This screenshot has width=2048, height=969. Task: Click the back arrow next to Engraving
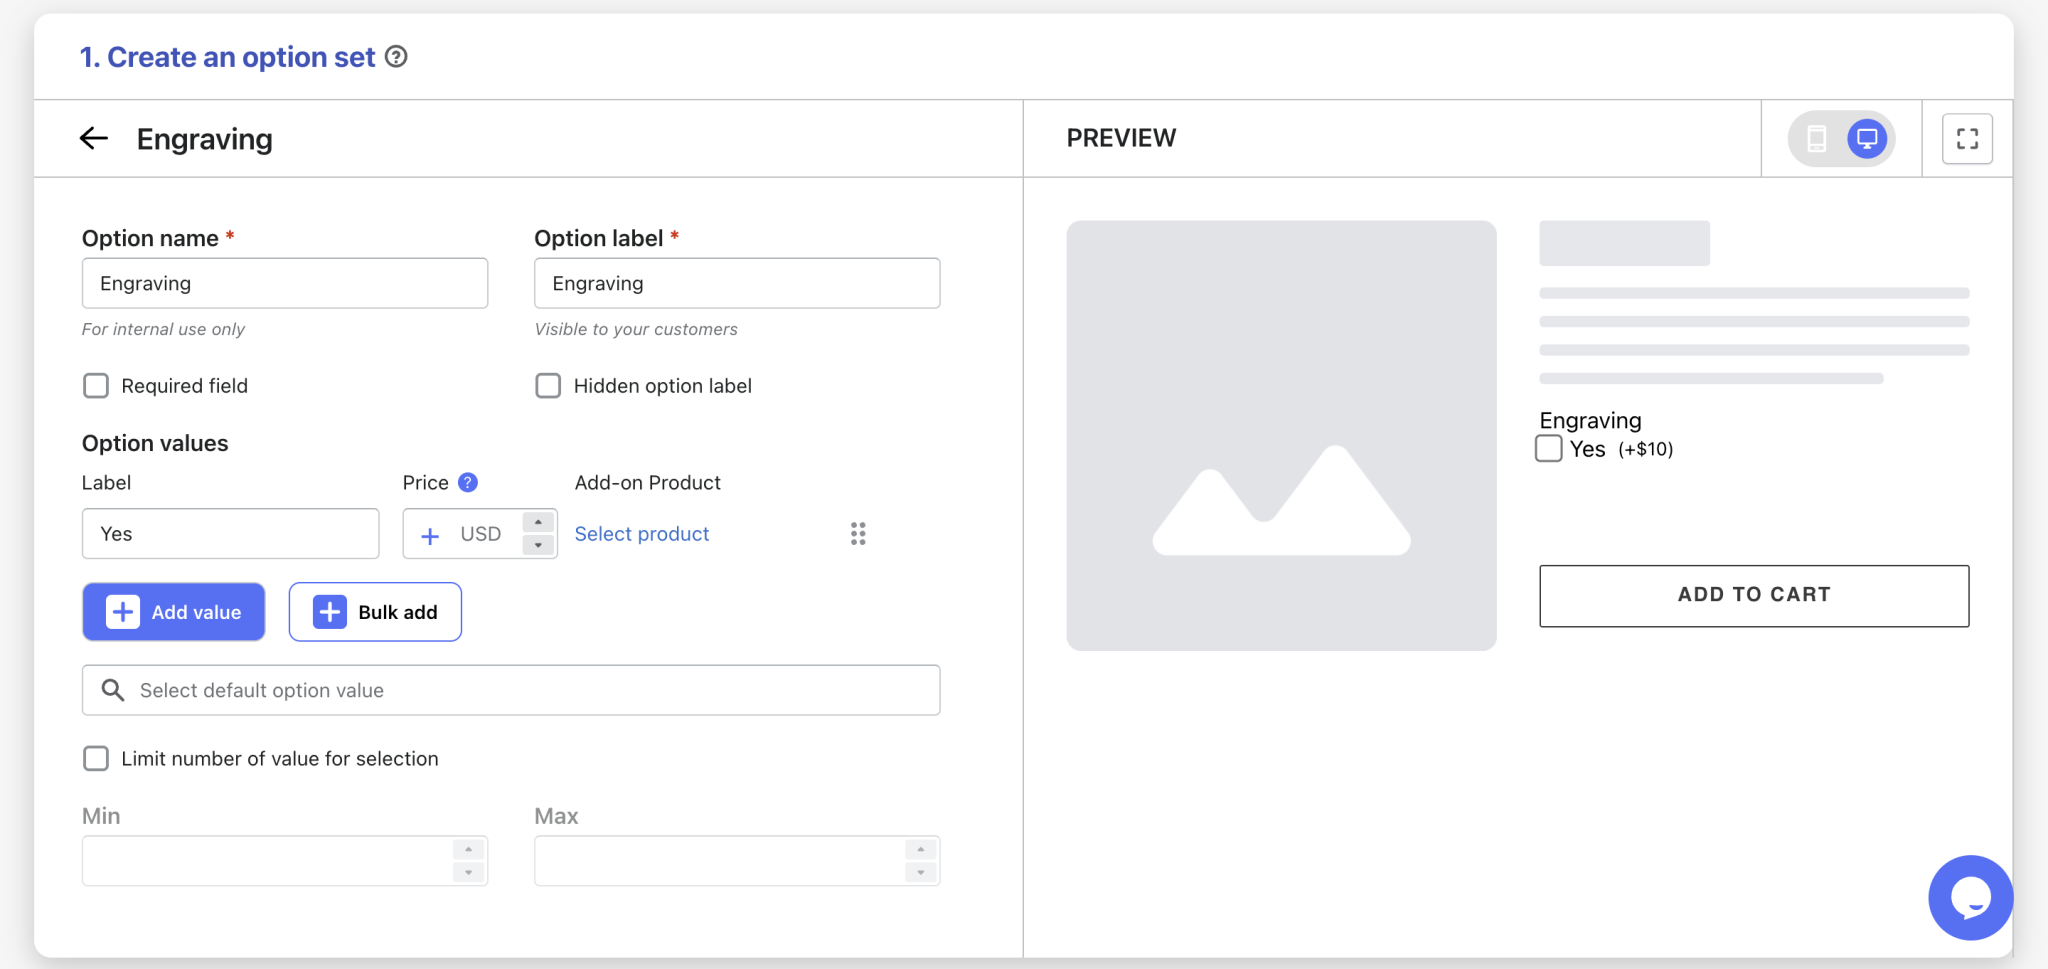93,138
